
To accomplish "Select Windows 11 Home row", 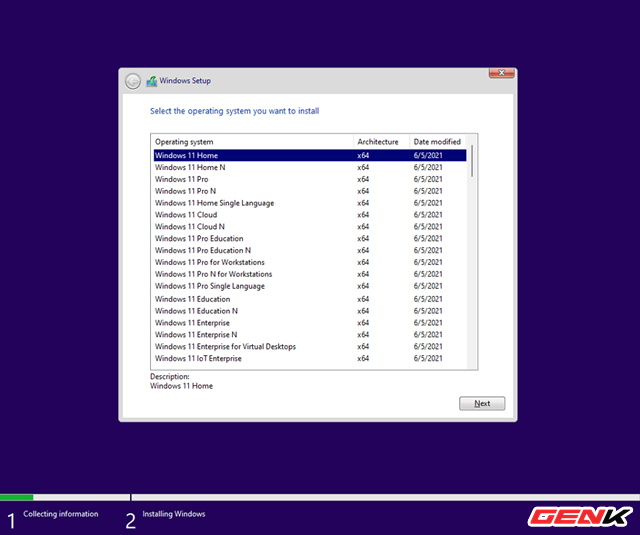I will click(310, 155).
